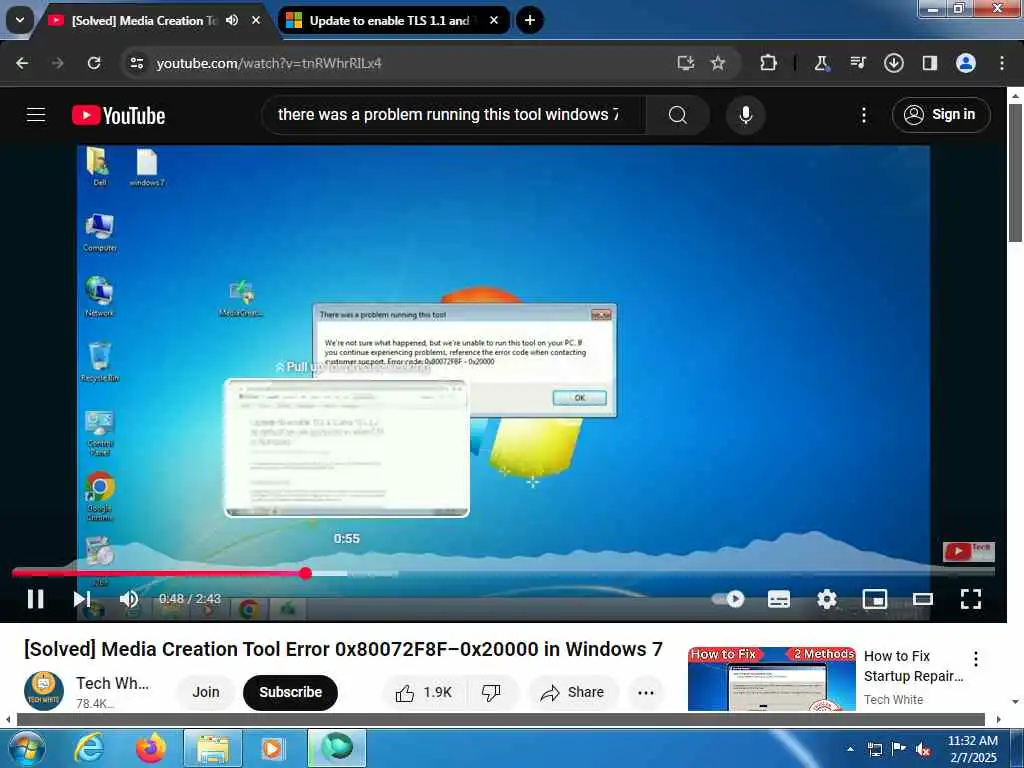Toggle the browser side panel
The width and height of the screenshot is (1024, 768).
[x=929, y=63]
